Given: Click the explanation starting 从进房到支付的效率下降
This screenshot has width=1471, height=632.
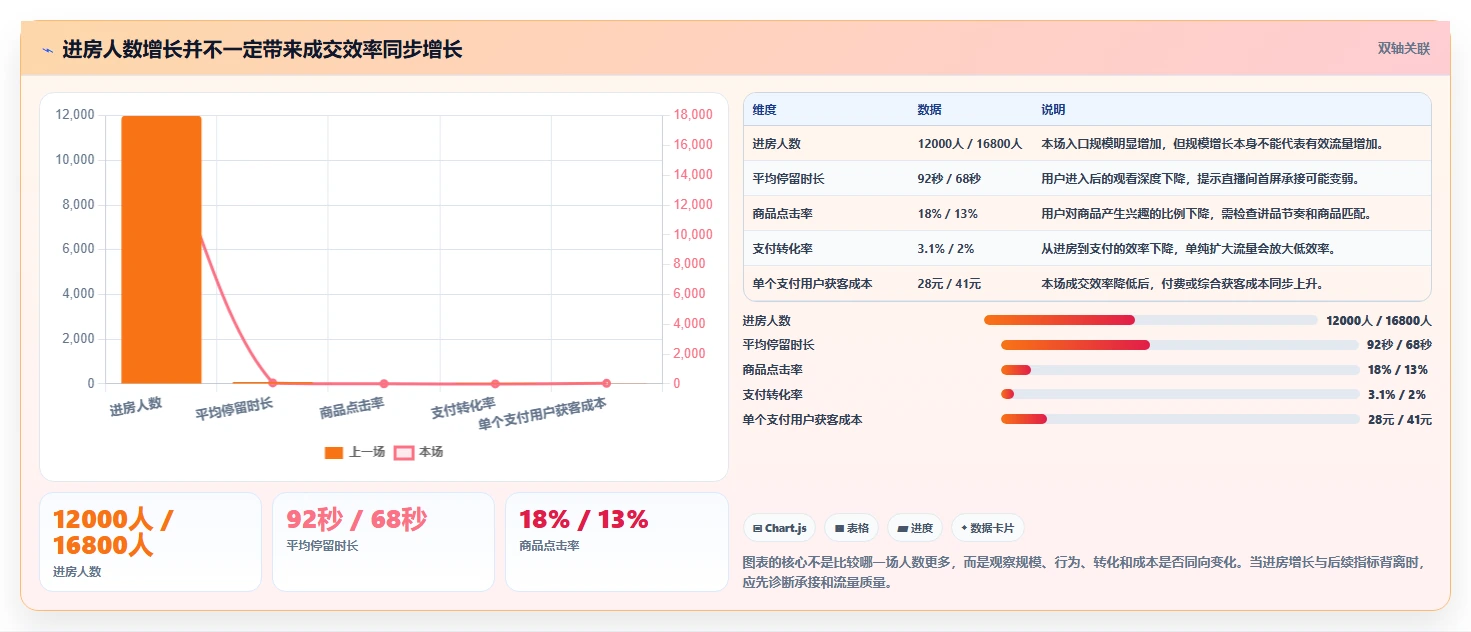Looking at the screenshot, I should point(1188,249).
